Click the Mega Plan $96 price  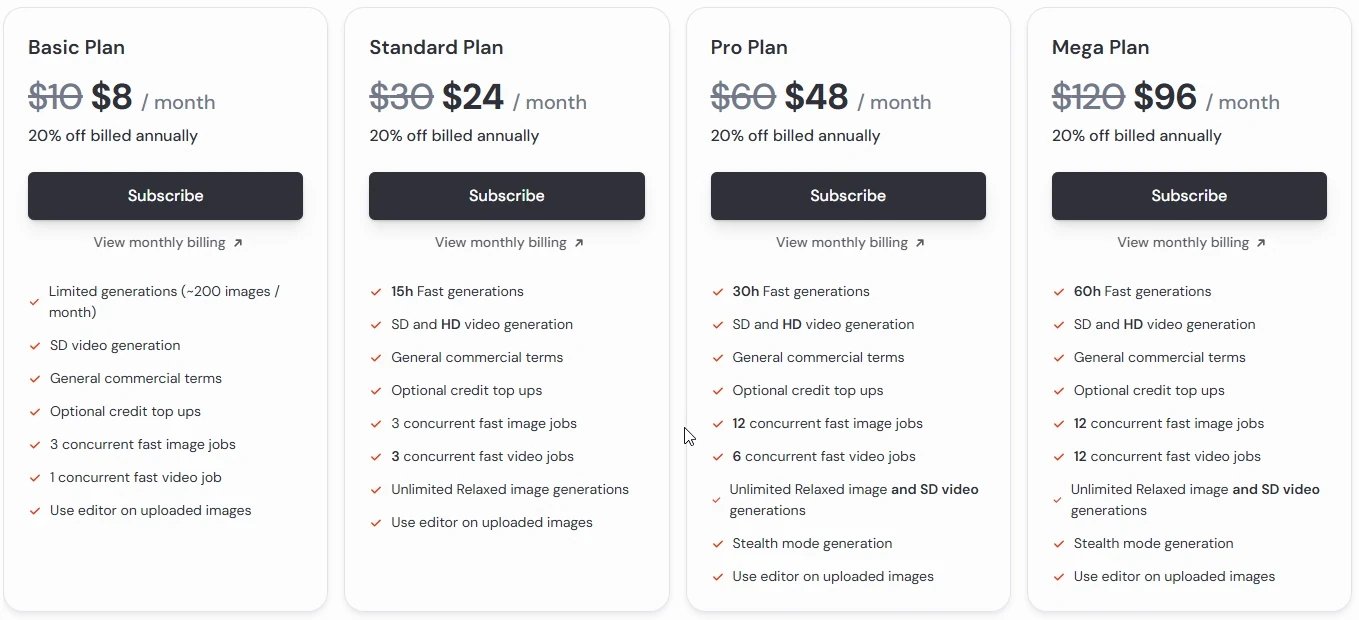(x=1165, y=97)
